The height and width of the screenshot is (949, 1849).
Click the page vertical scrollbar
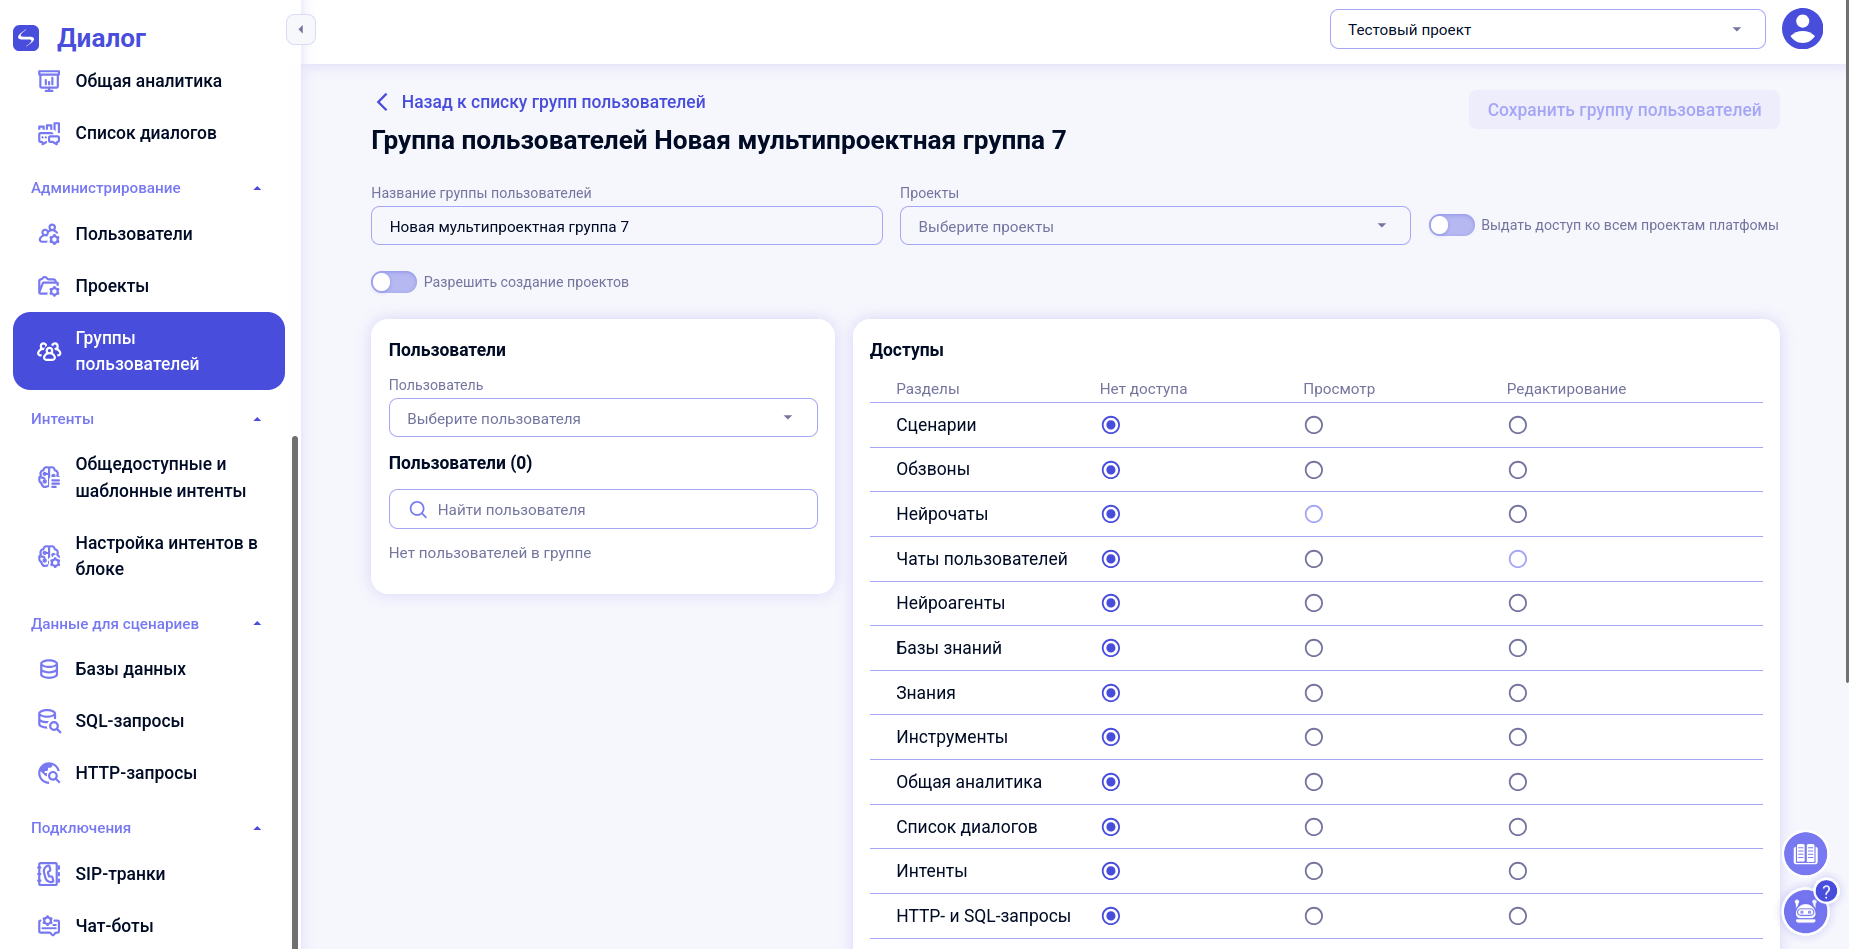coord(1846,340)
